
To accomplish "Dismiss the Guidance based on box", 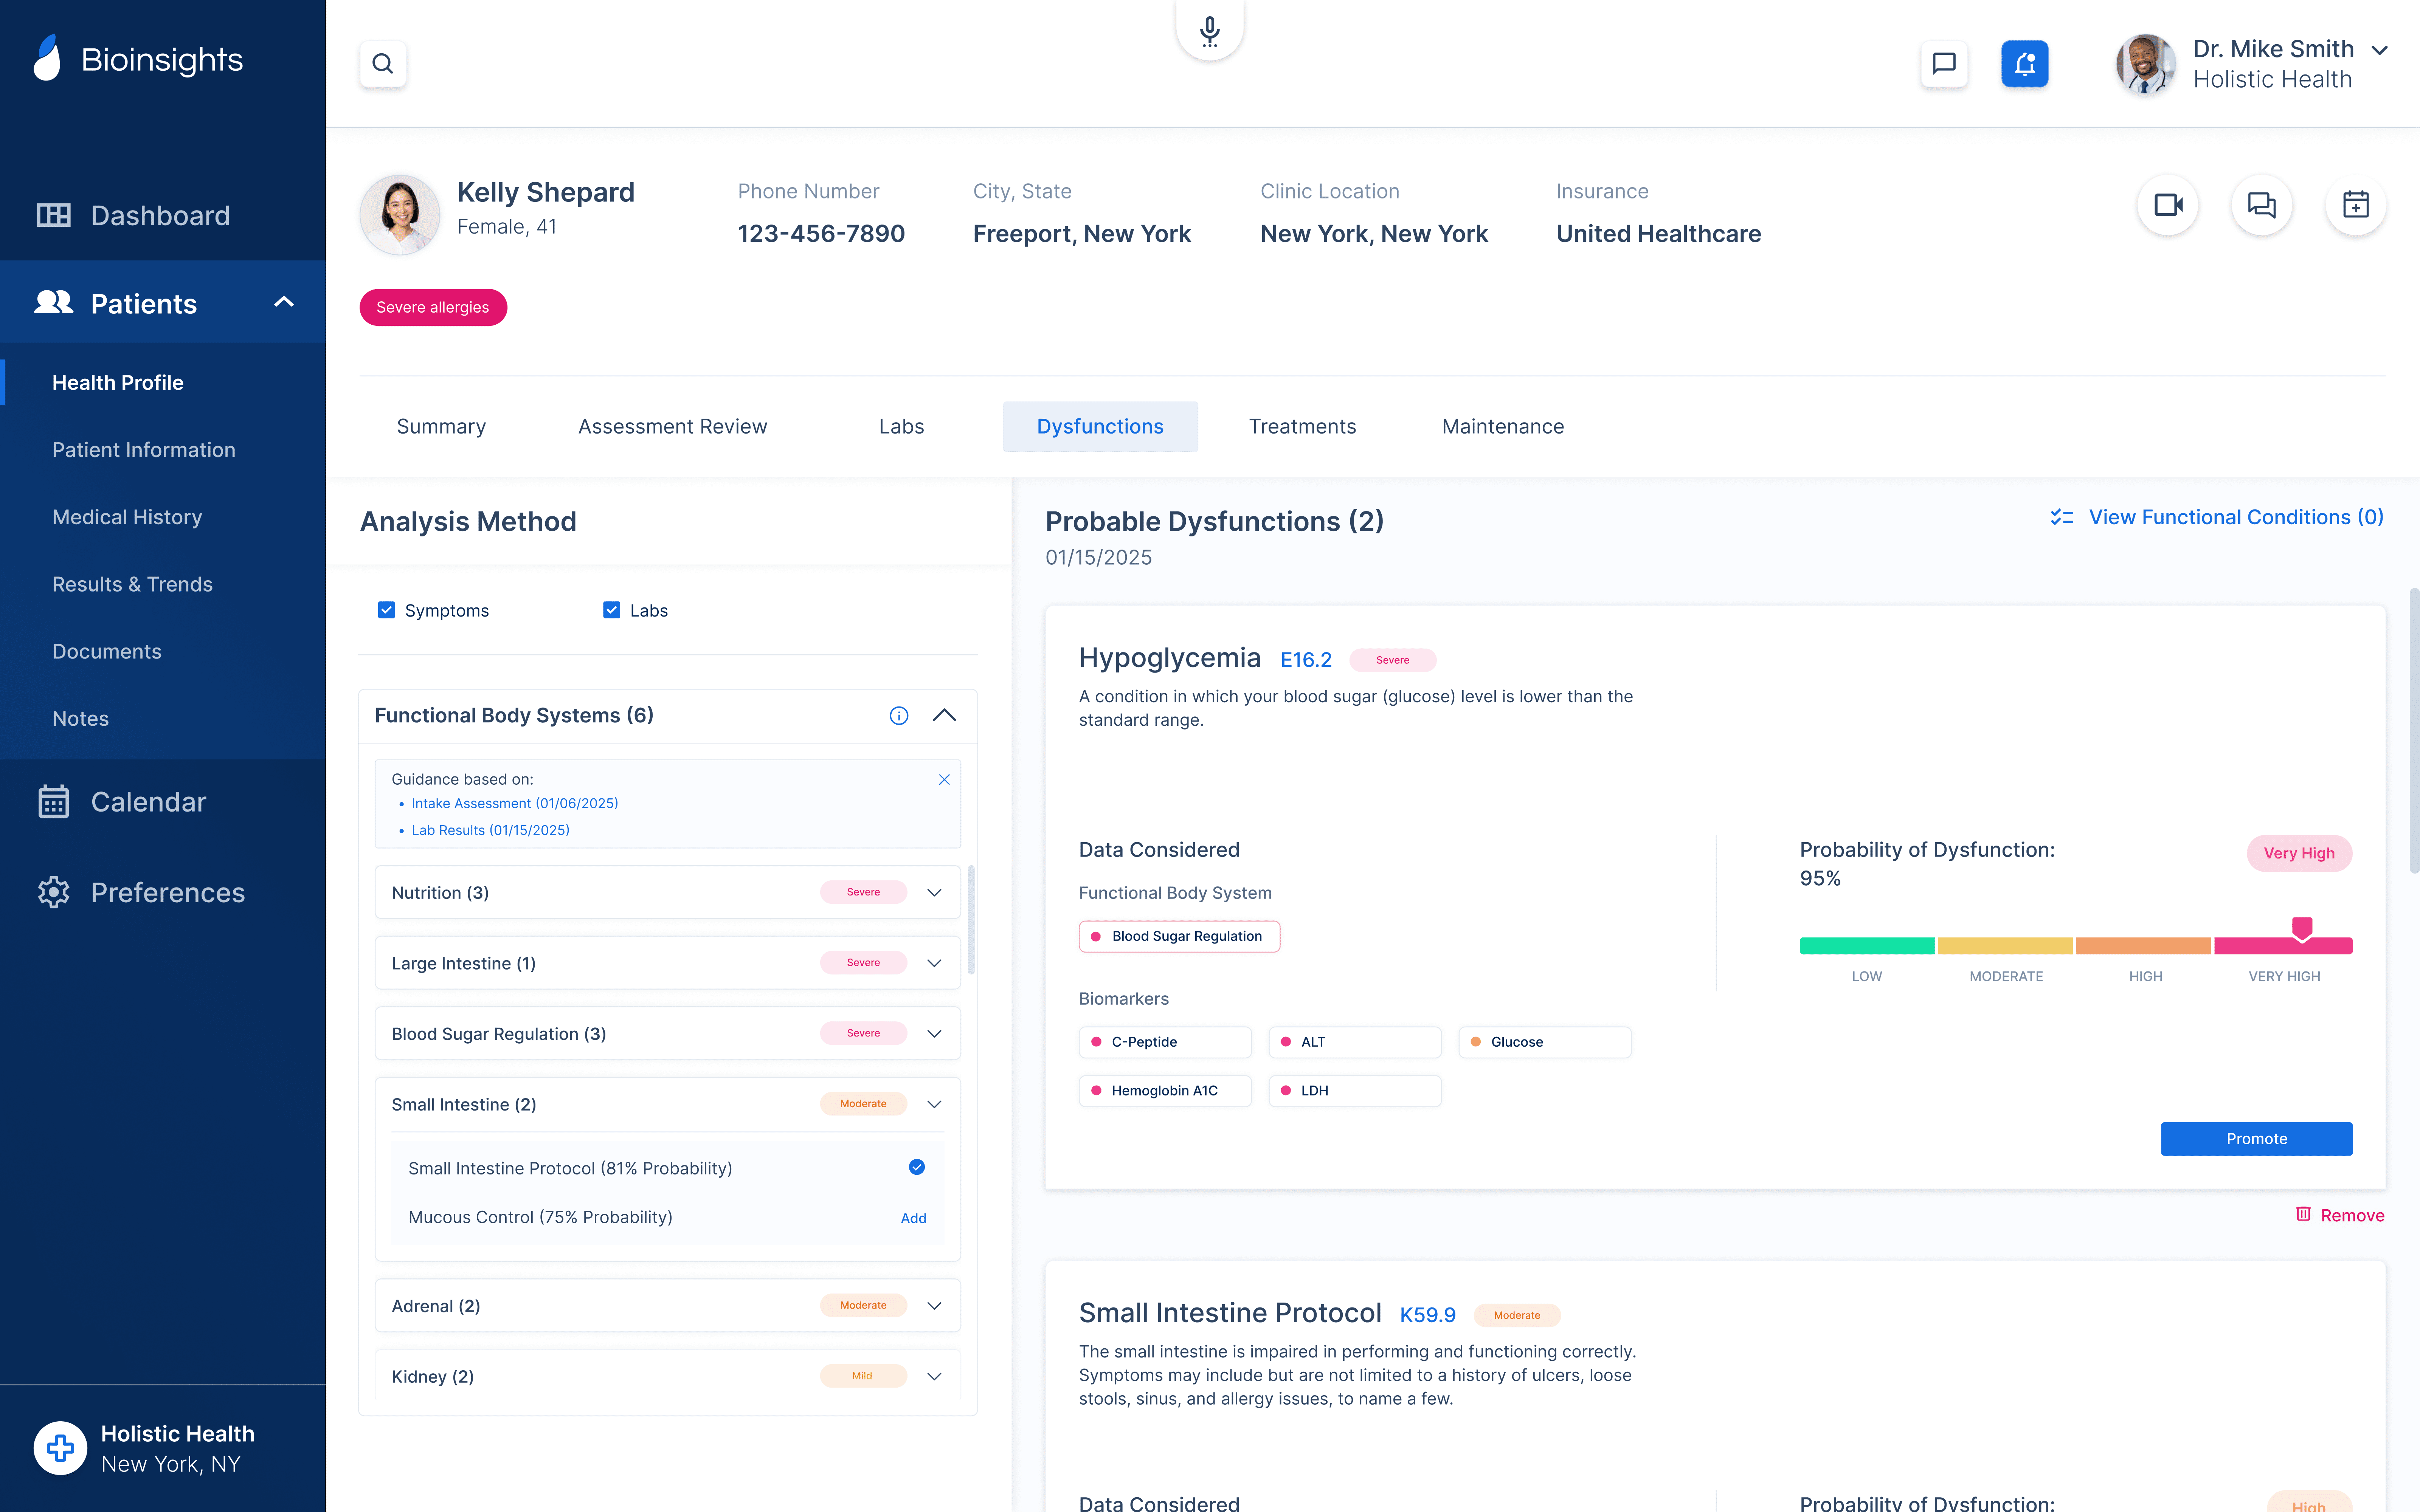I will [944, 780].
